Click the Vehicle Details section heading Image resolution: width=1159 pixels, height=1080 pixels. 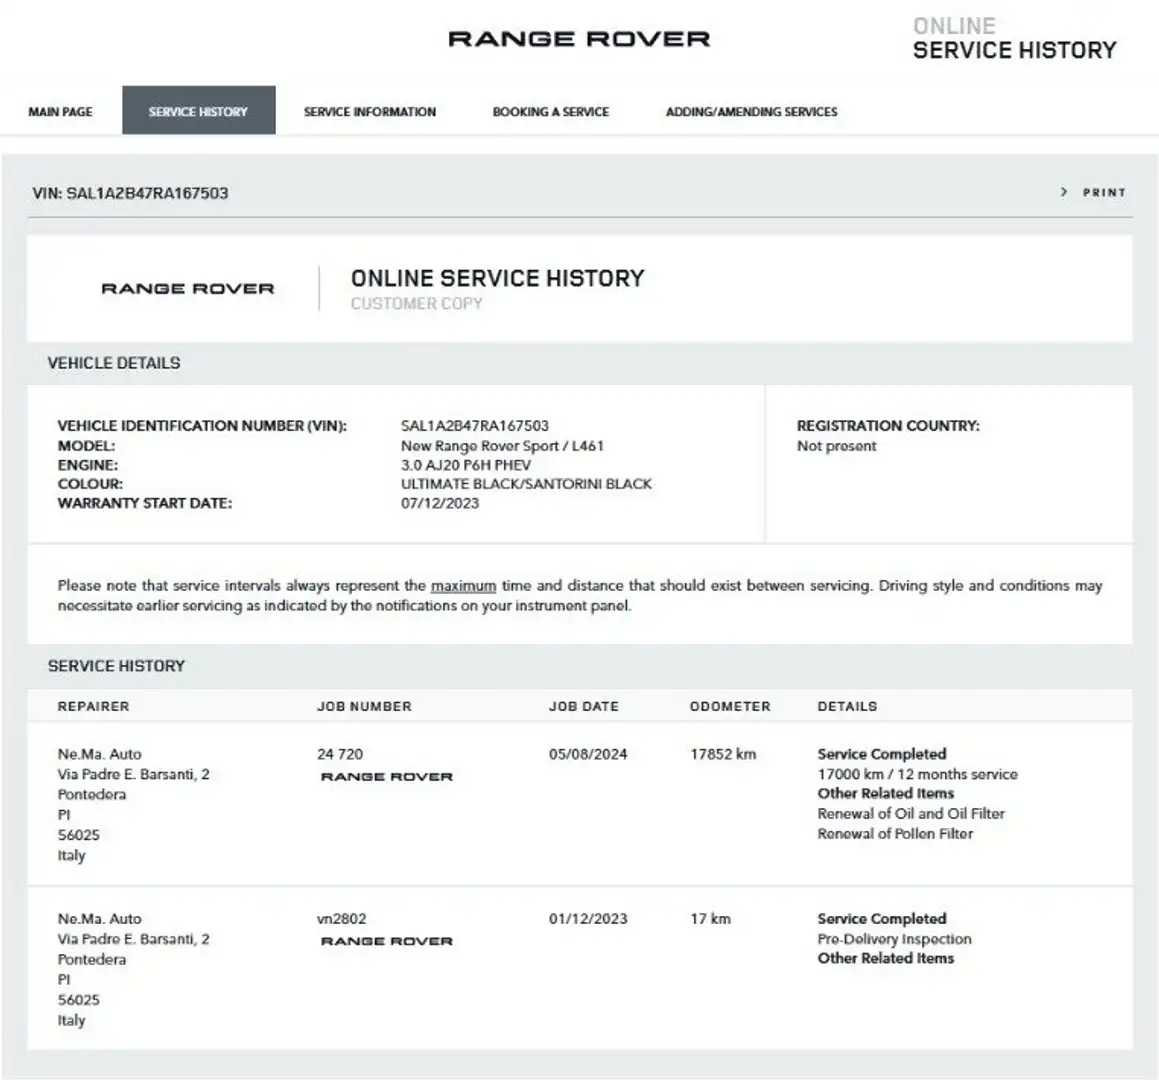(x=114, y=363)
